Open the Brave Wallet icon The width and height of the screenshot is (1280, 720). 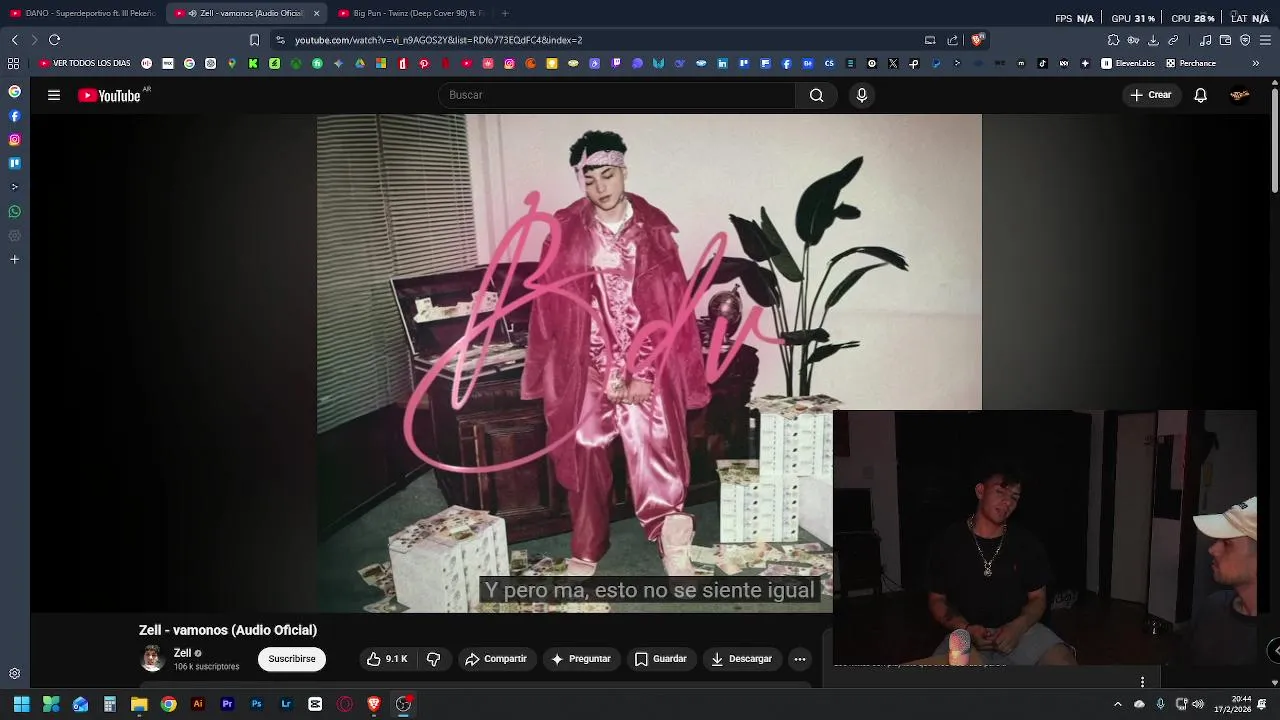tap(1226, 40)
